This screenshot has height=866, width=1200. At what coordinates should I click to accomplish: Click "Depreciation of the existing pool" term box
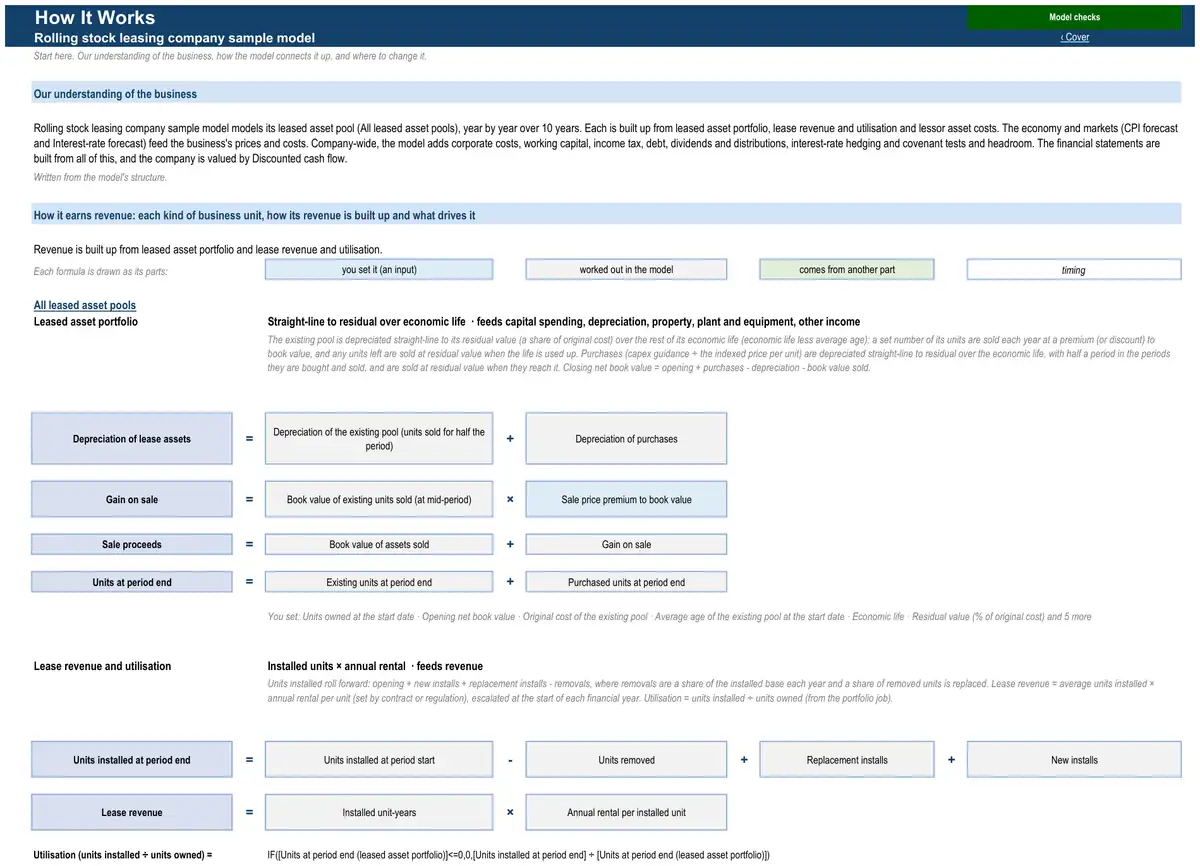379,439
